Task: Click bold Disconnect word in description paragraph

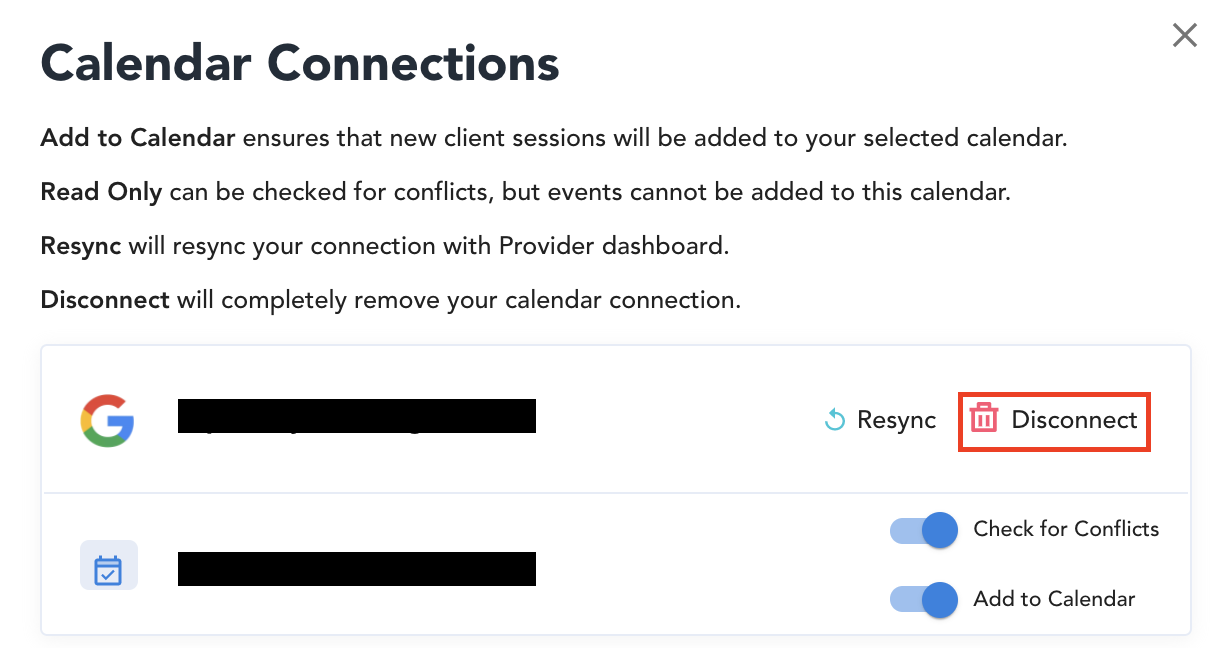Action: point(105,299)
